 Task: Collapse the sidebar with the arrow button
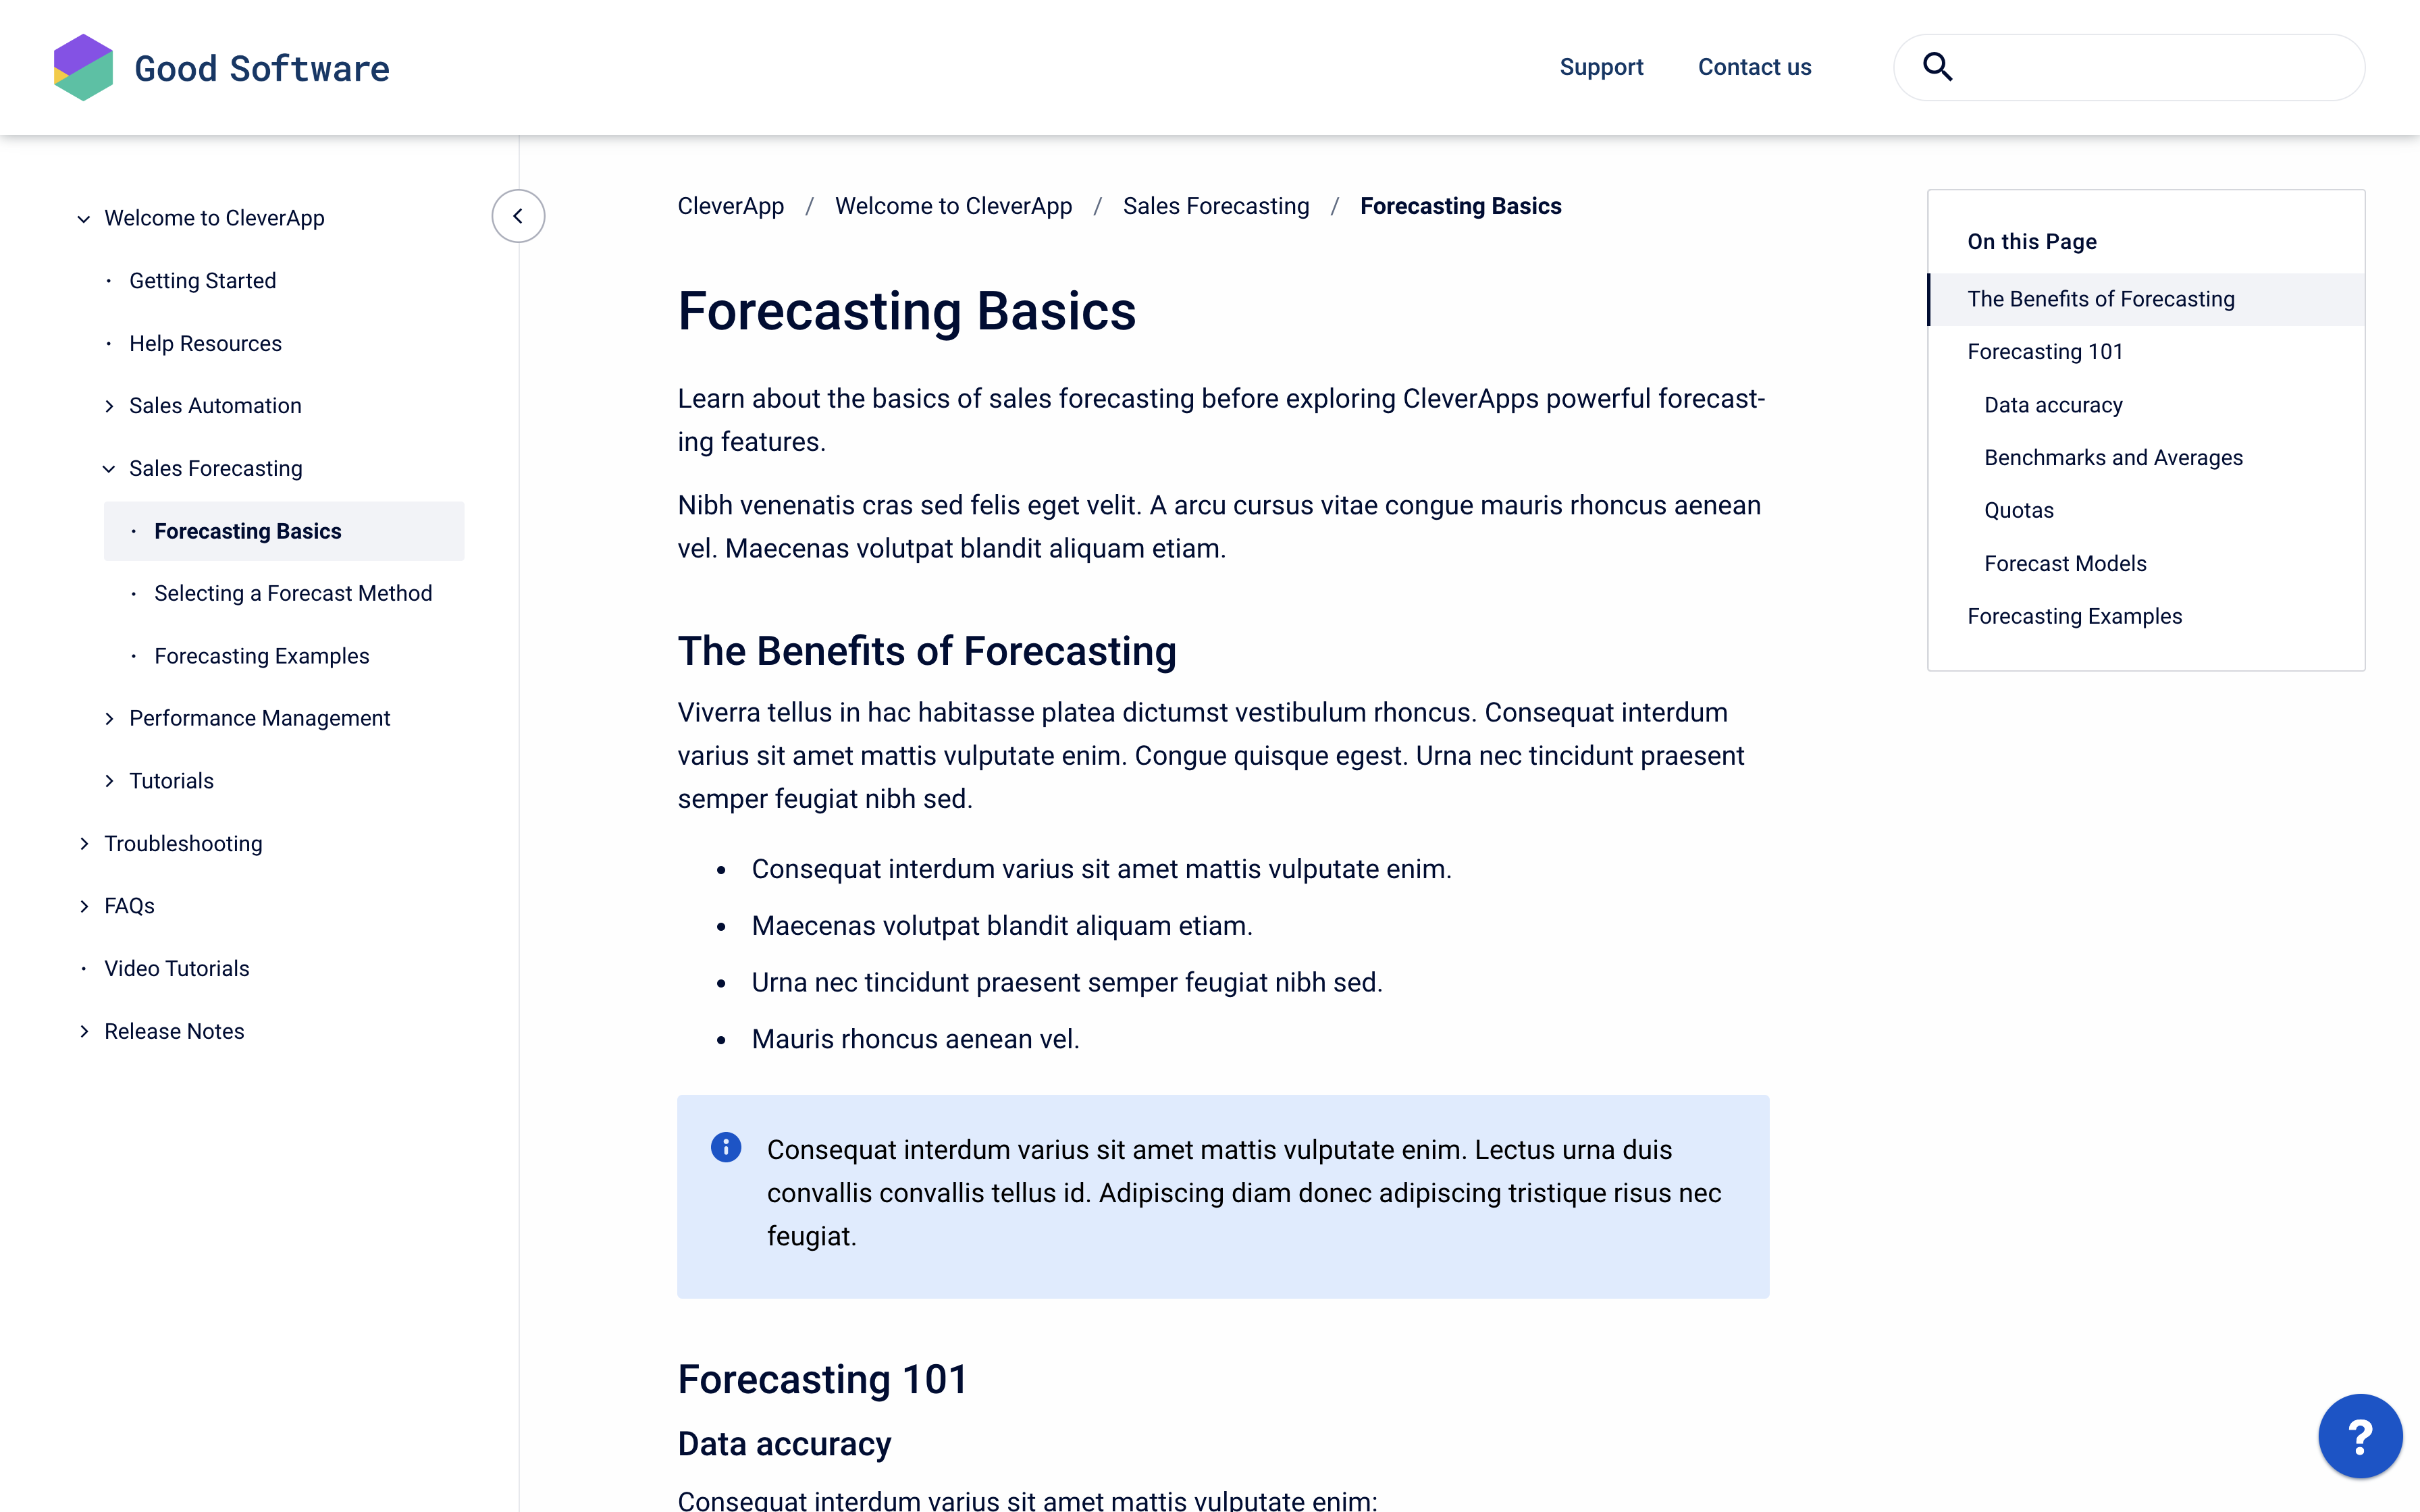(x=518, y=216)
